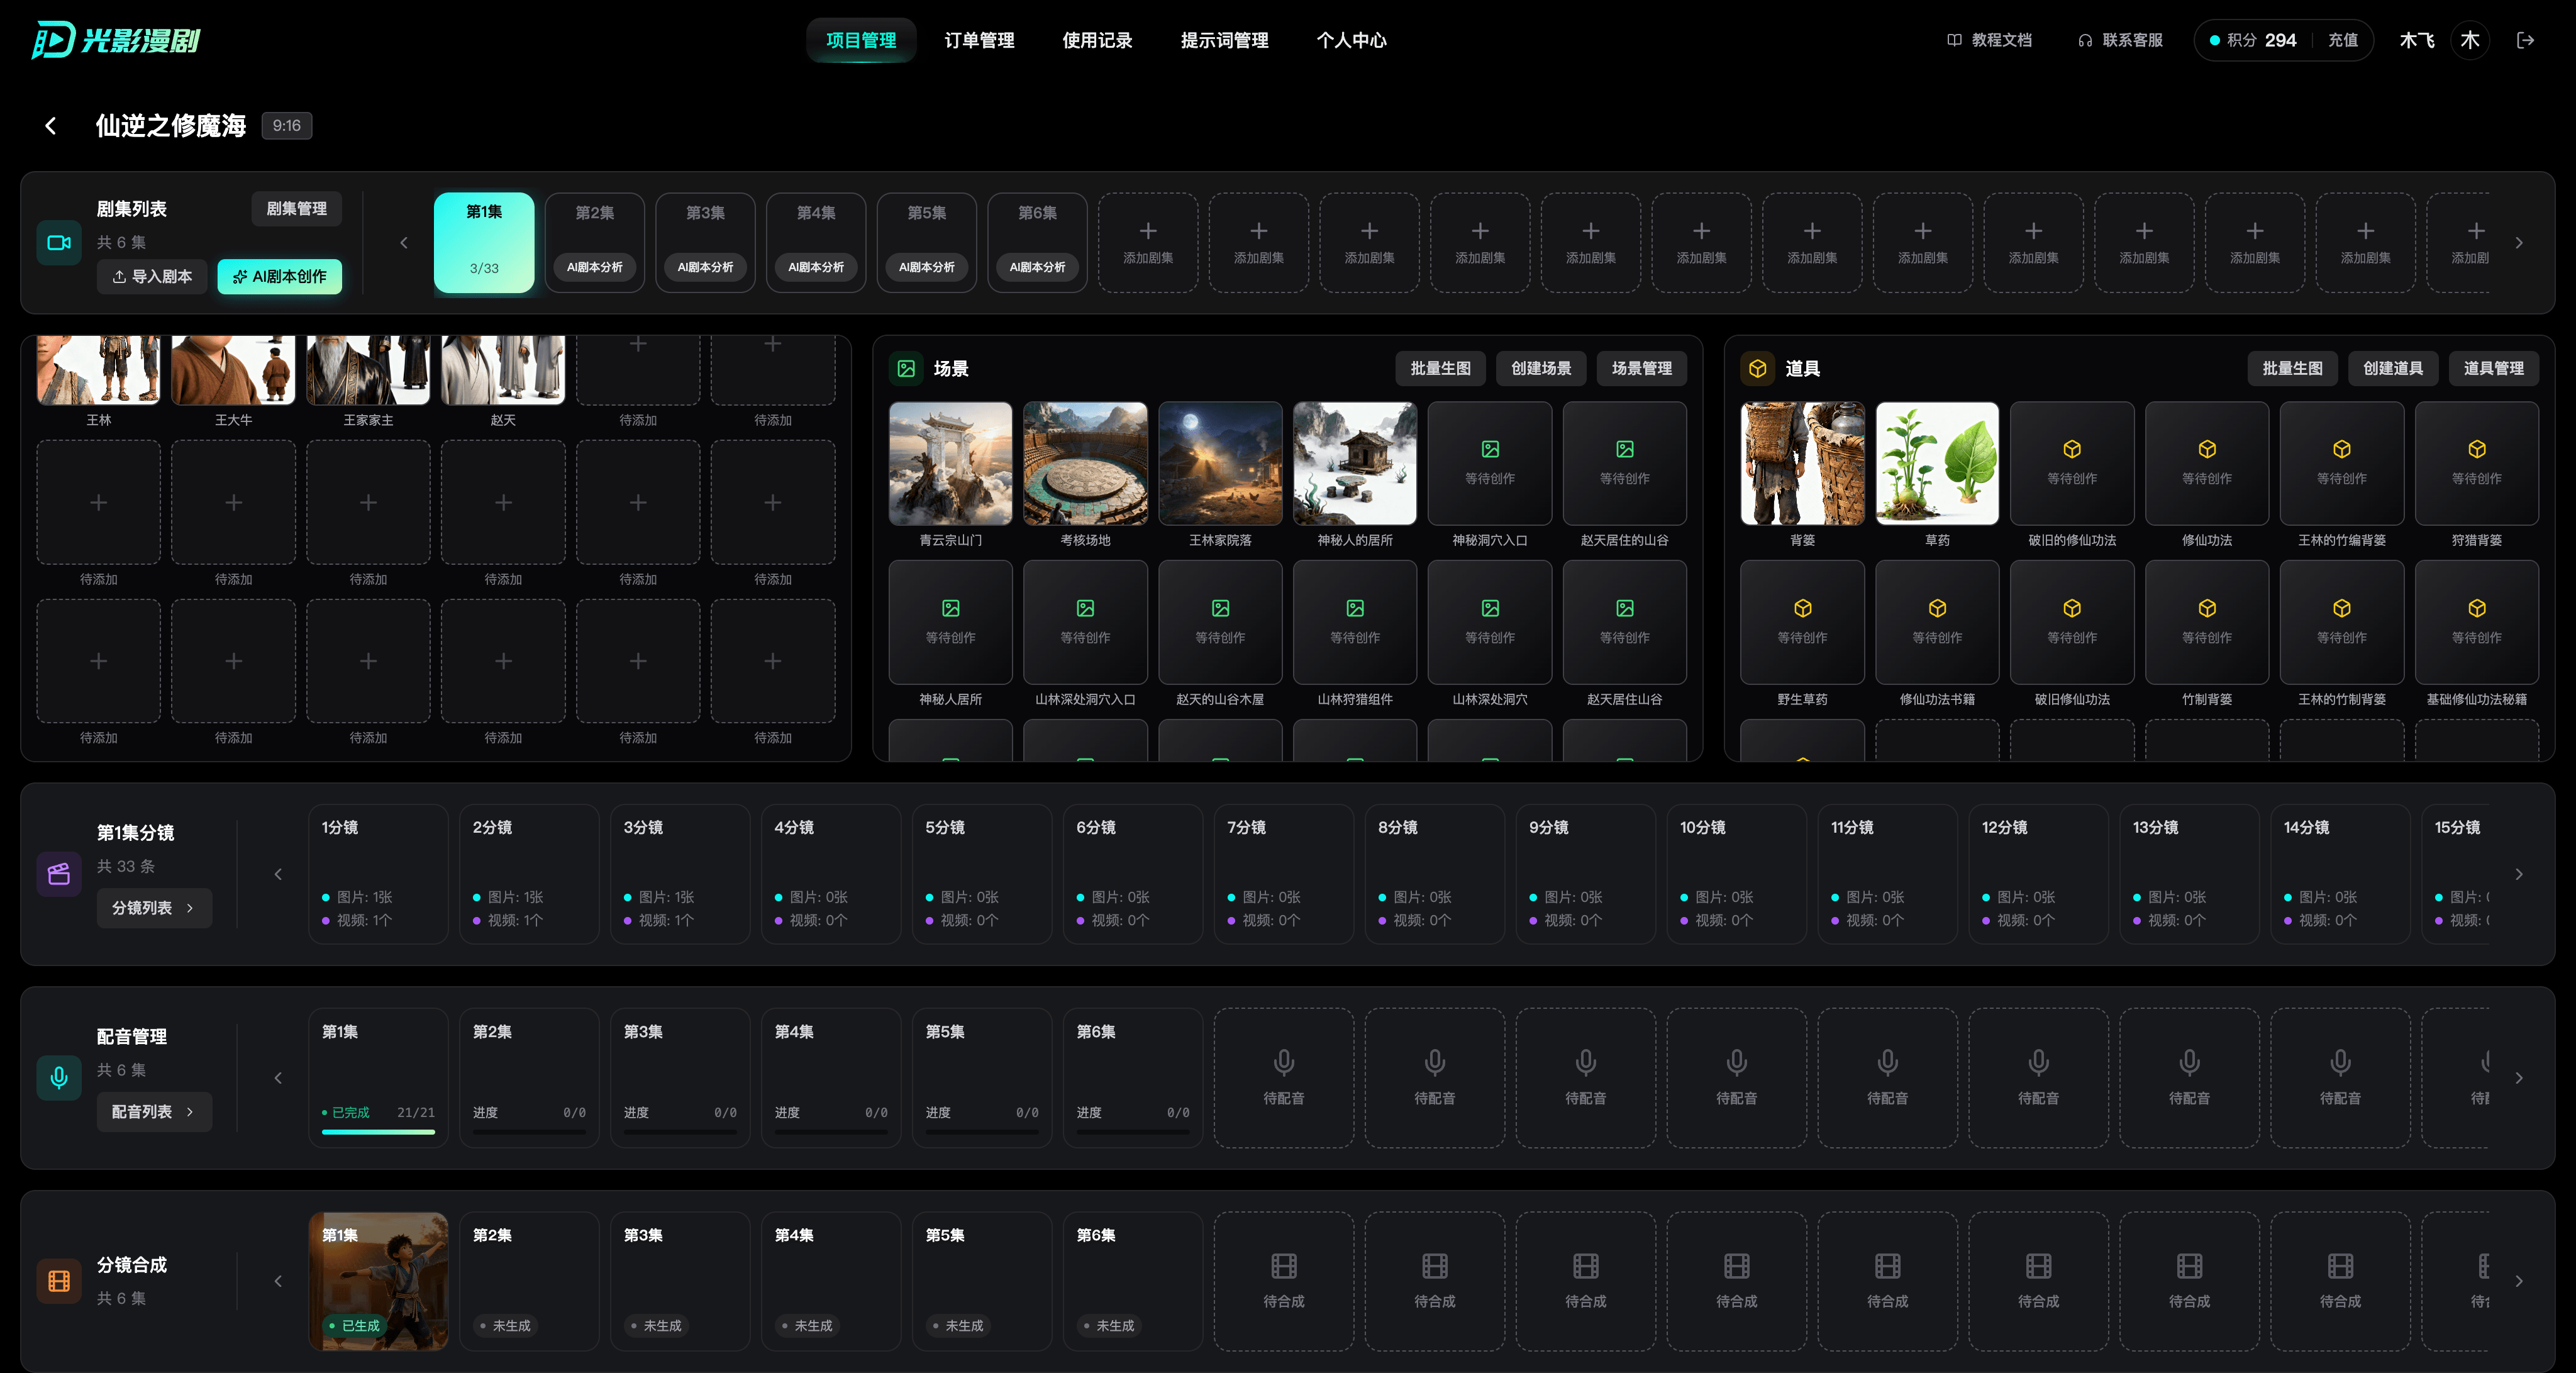
Task: Go back using the arrow beside 仙逆之修魔海
Action: tap(51, 126)
